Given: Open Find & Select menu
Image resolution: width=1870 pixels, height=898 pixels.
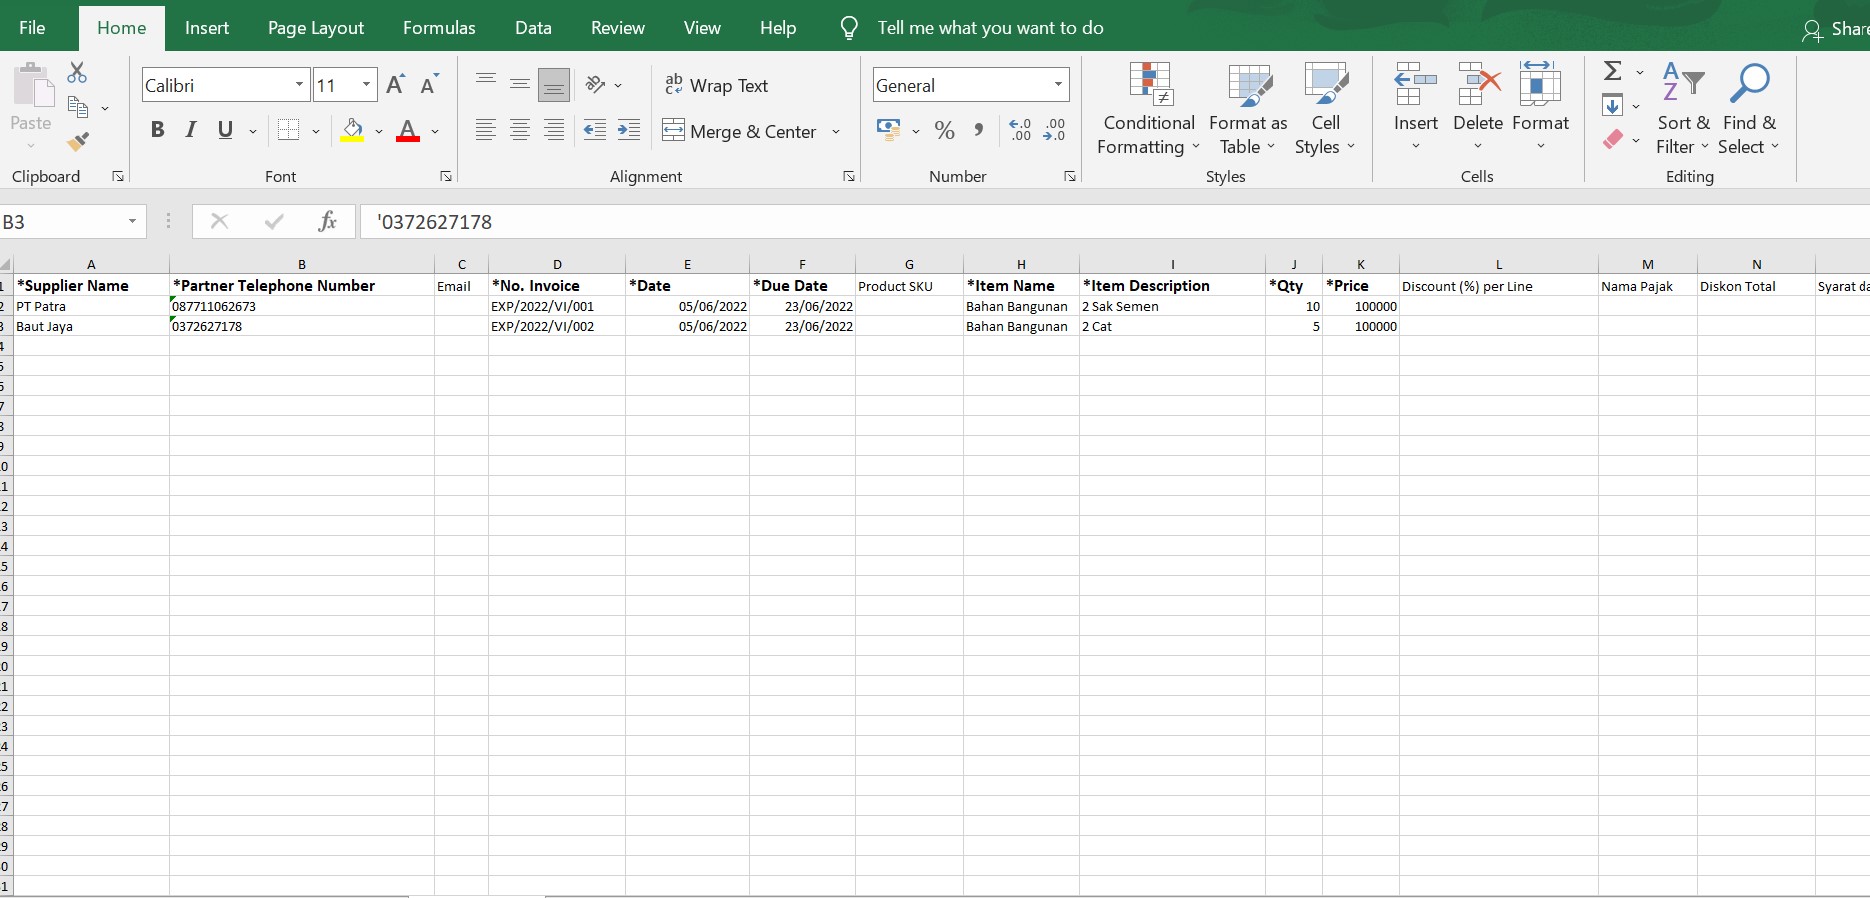Looking at the screenshot, I should point(1749,109).
